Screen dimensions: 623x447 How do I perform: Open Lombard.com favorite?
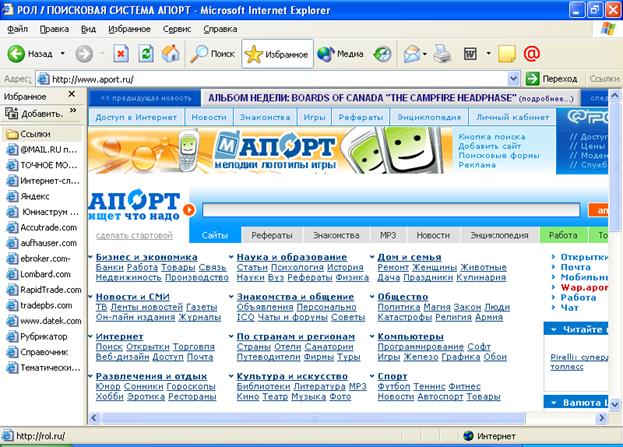click(39, 274)
